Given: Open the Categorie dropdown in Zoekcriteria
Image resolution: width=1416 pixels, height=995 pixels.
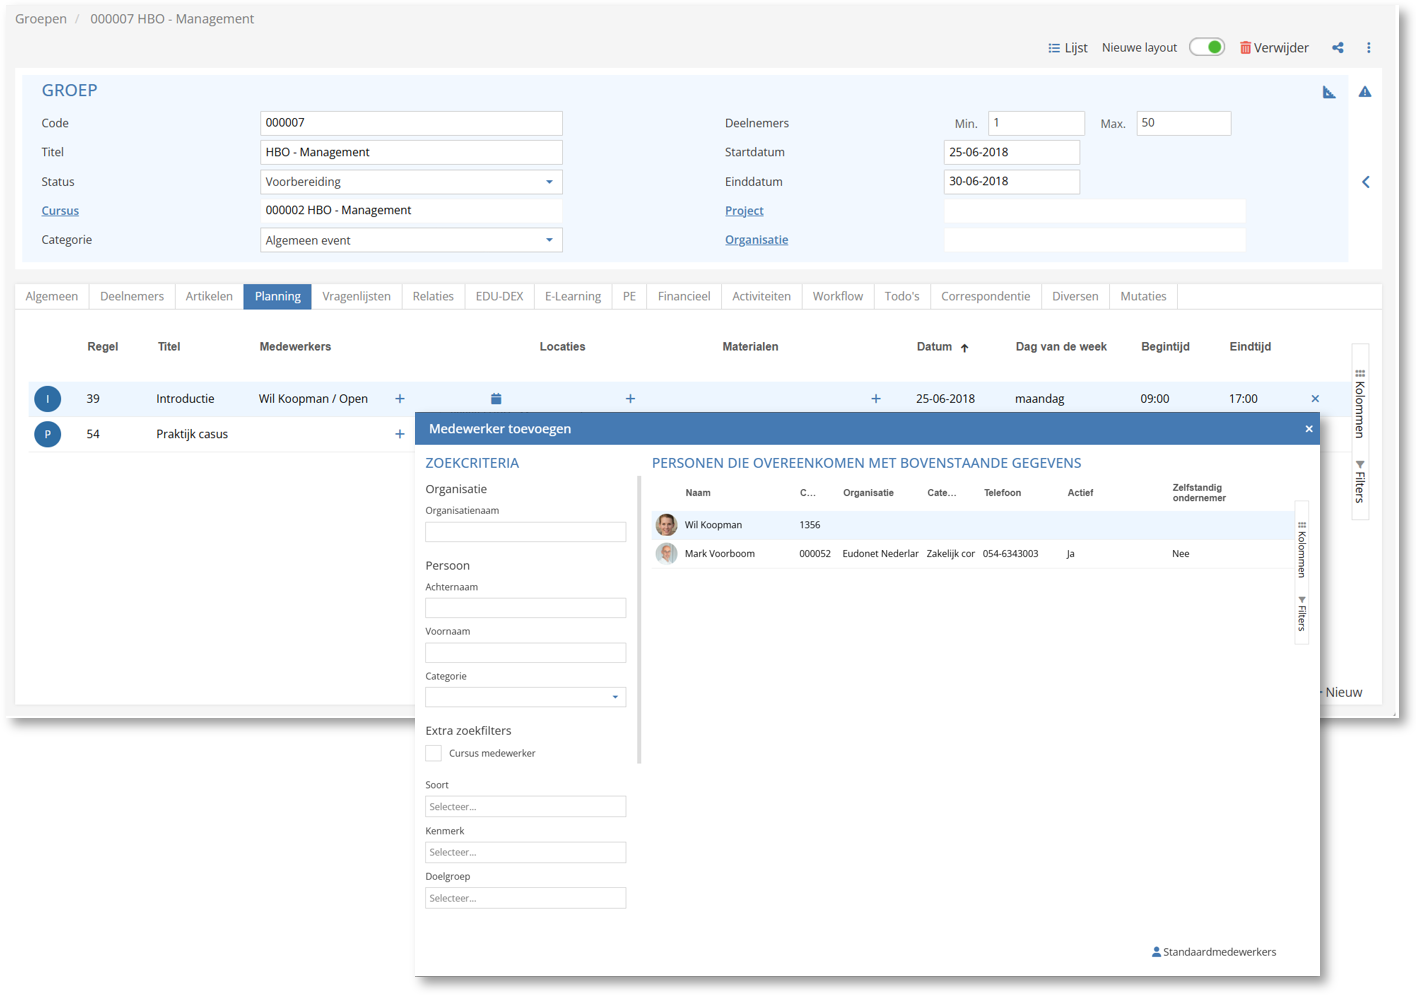Looking at the screenshot, I should point(525,697).
